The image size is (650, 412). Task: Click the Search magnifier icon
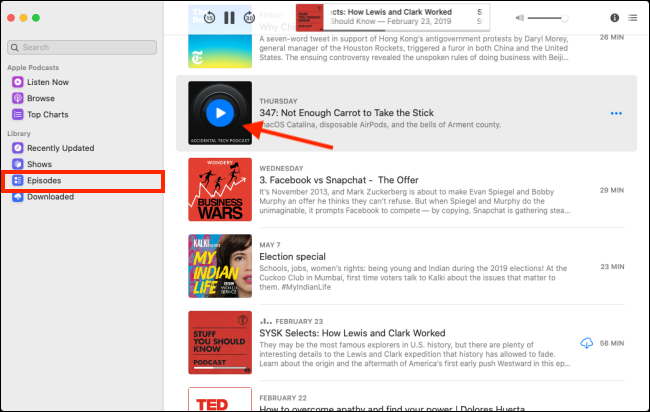click(x=15, y=47)
